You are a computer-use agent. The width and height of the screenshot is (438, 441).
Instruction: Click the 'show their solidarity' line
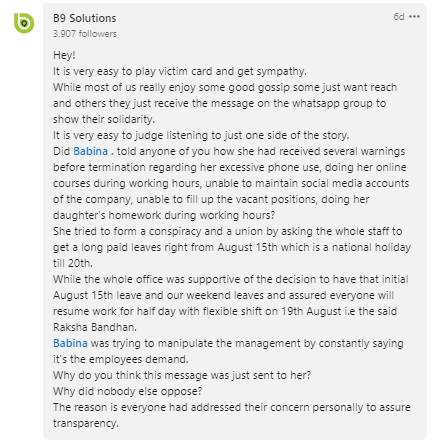click(x=104, y=119)
